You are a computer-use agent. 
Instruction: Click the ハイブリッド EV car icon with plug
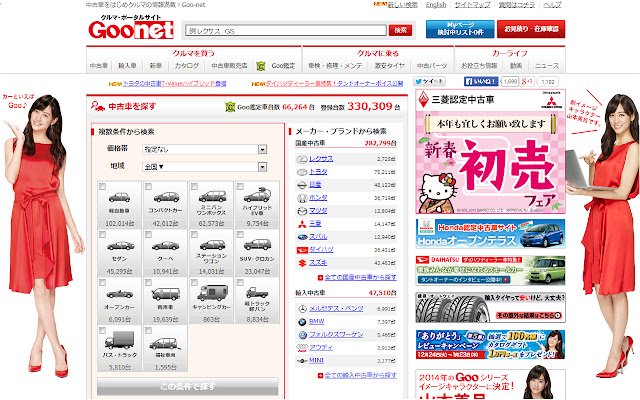[258, 196]
